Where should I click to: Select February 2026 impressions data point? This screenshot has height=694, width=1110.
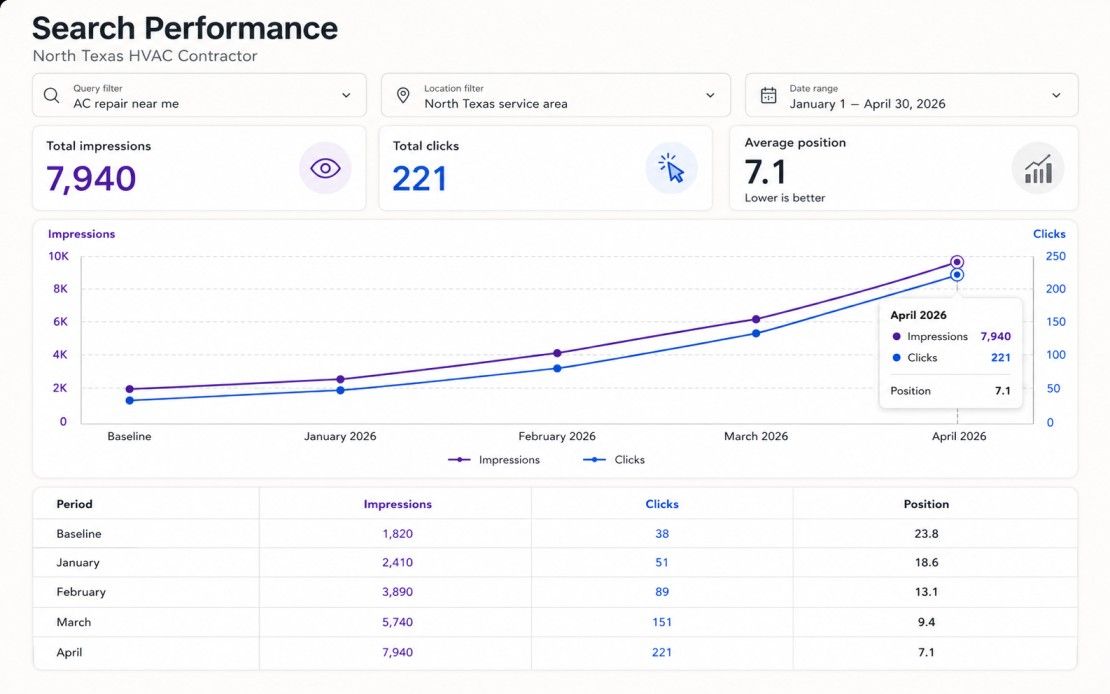click(x=557, y=353)
